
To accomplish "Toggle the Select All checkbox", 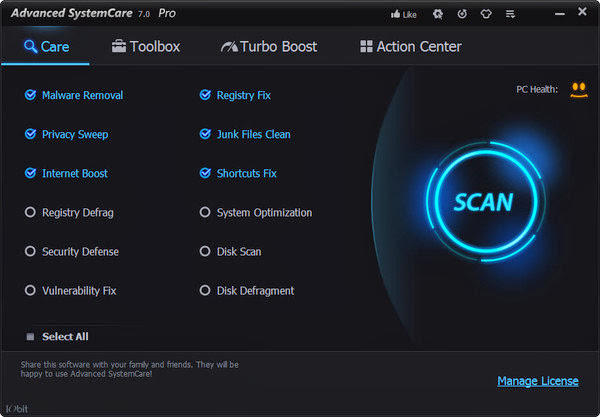I will [x=30, y=337].
